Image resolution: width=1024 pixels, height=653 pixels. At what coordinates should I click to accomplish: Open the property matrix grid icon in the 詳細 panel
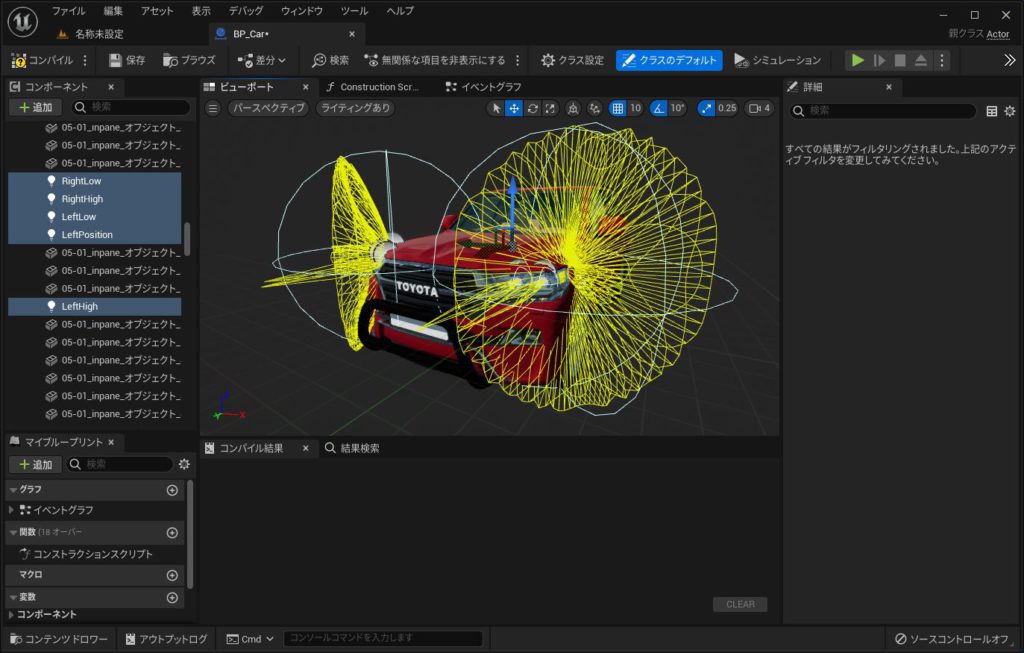click(x=991, y=111)
